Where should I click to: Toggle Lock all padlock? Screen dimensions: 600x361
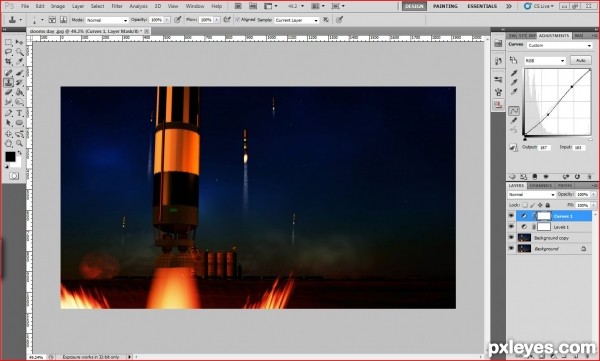[x=548, y=205]
